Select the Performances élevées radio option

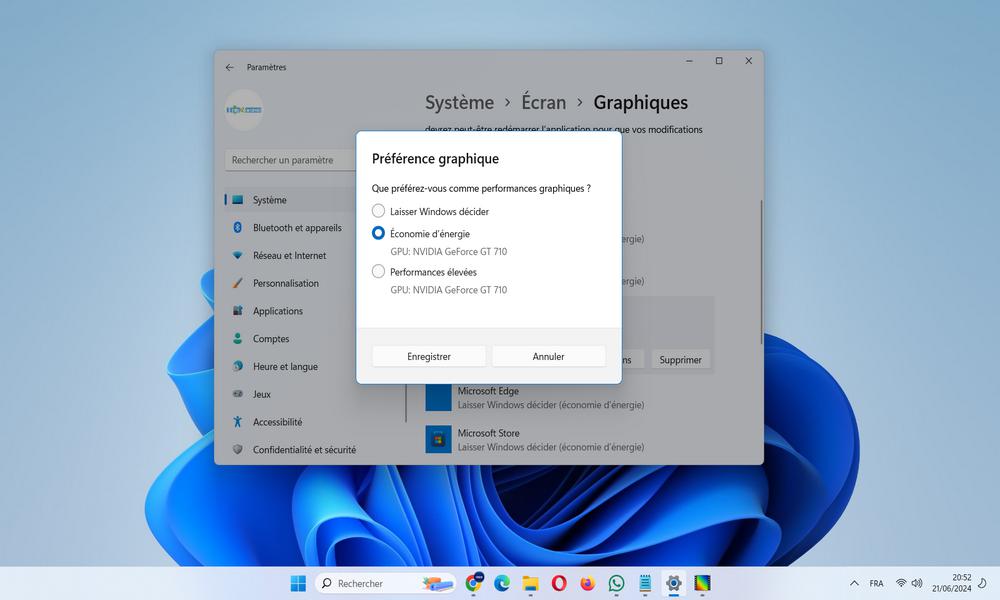tap(378, 271)
